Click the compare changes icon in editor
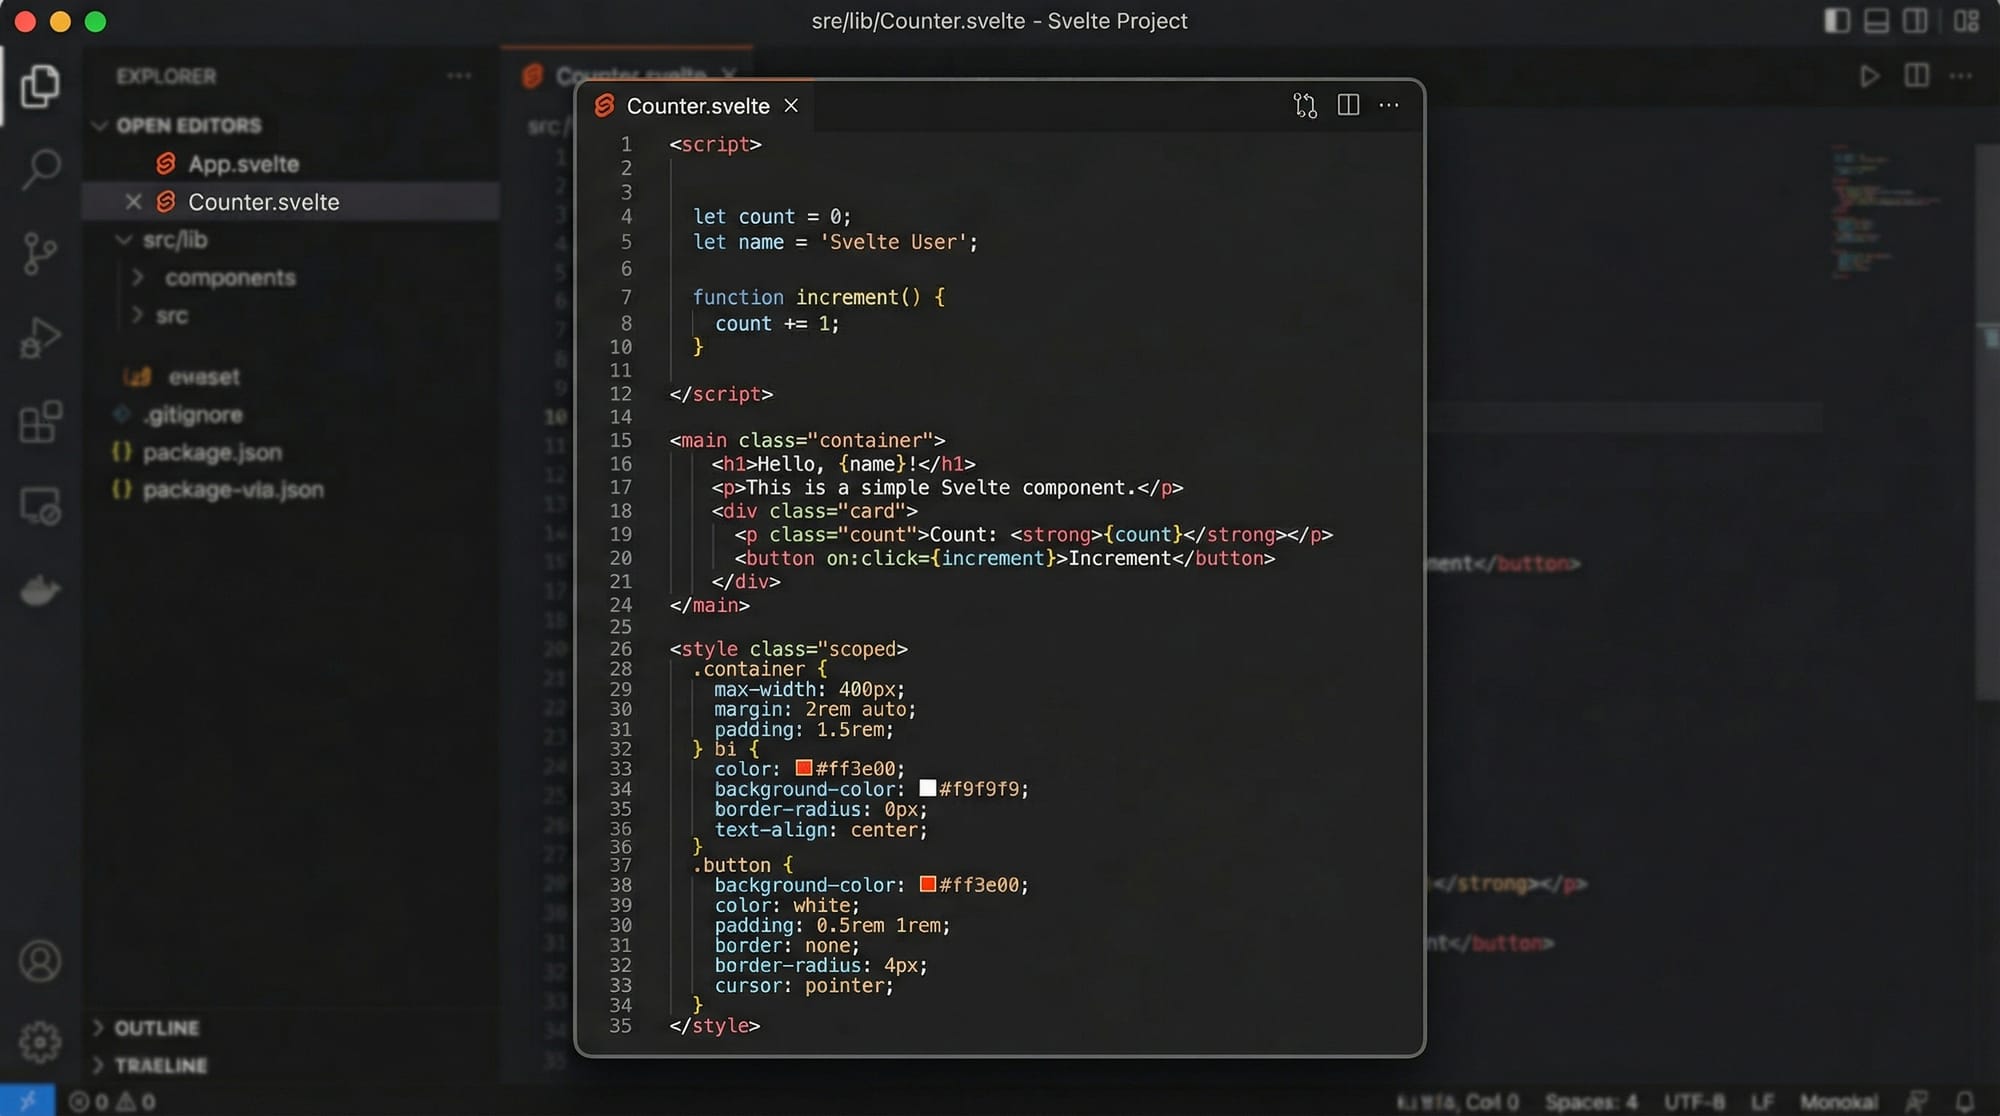This screenshot has height=1116, width=2000. pyautogui.click(x=1304, y=105)
